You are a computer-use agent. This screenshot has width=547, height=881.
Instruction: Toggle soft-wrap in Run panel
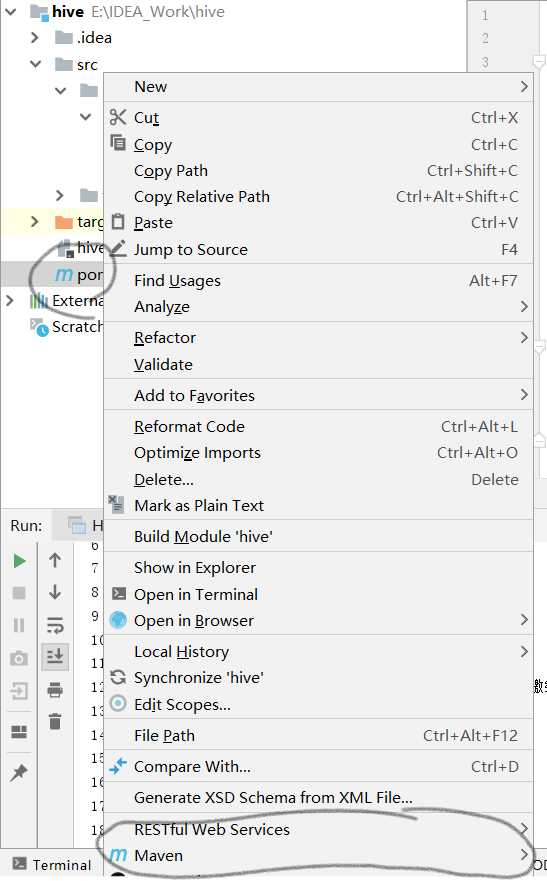(x=55, y=624)
